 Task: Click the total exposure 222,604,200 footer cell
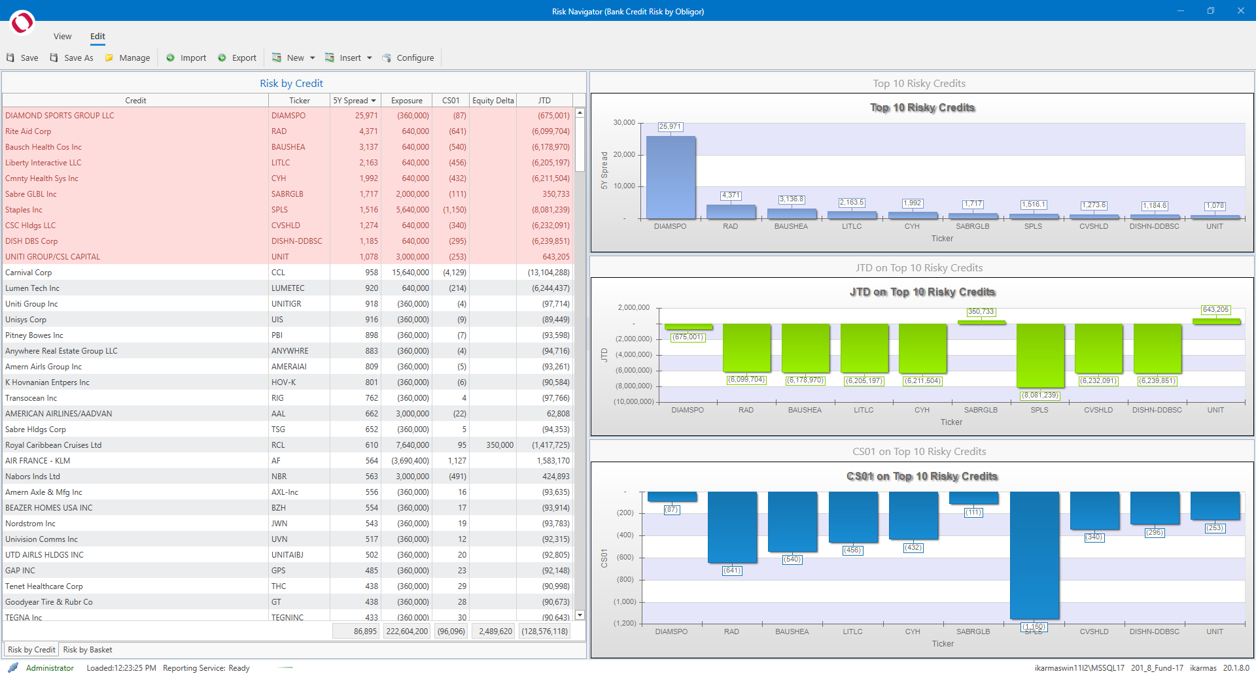point(406,631)
